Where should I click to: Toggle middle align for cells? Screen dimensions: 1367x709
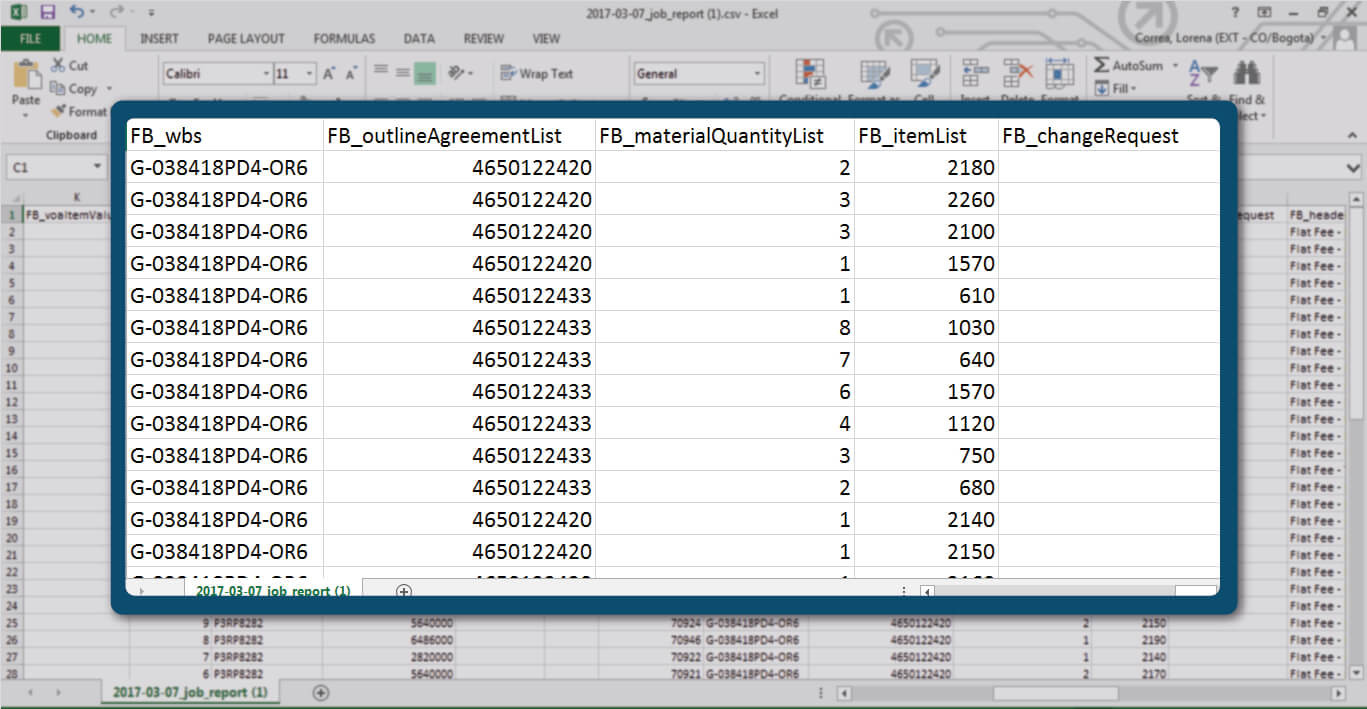[403, 73]
